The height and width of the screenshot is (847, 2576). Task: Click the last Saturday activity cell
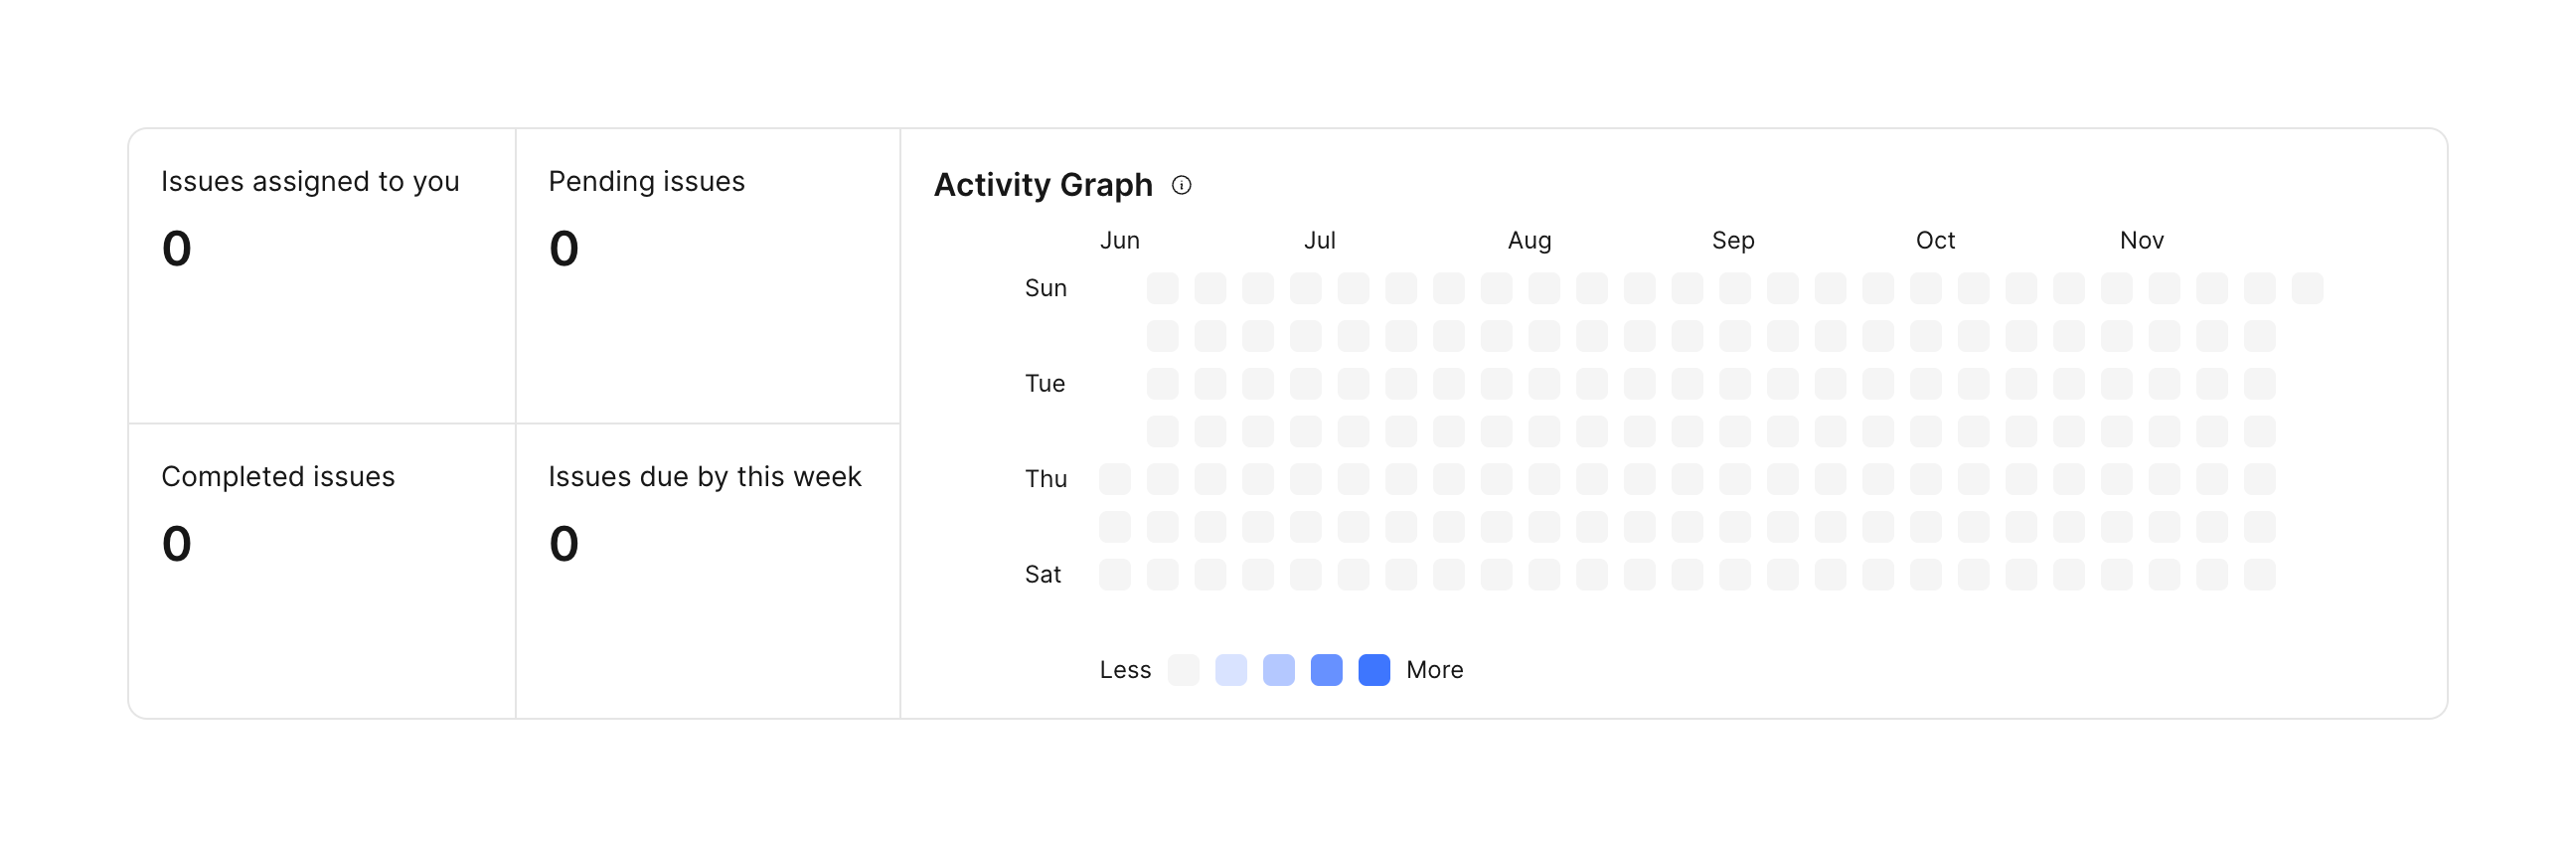coord(2259,575)
